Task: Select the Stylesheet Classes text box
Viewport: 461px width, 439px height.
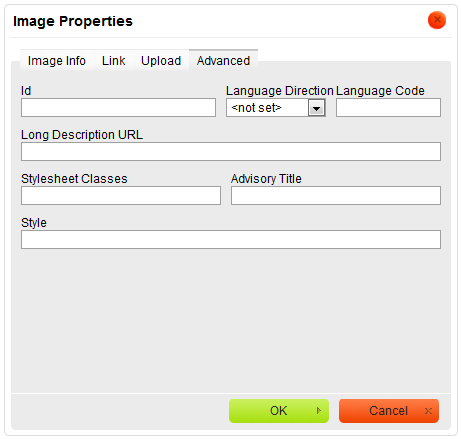Action: pyautogui.click(x=121, y=195)
